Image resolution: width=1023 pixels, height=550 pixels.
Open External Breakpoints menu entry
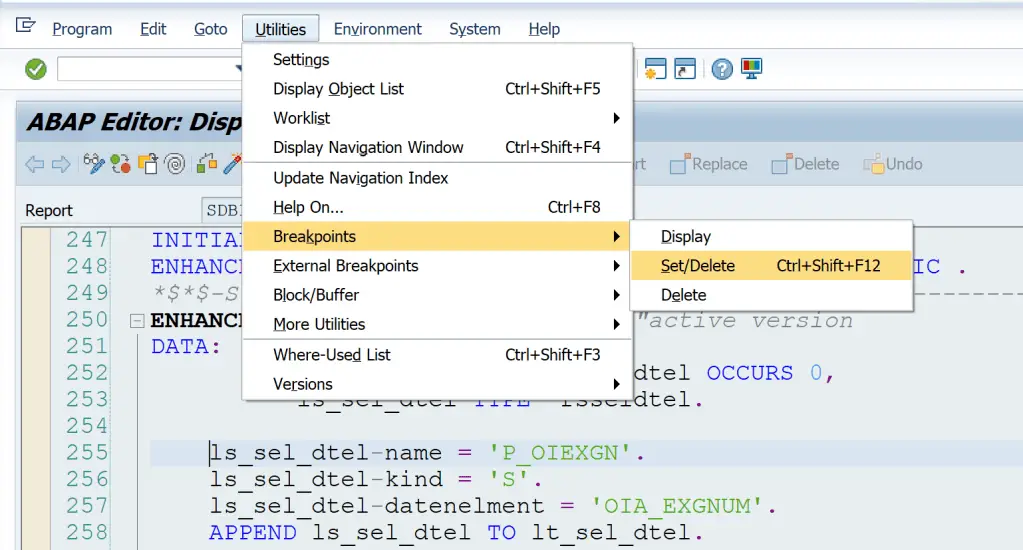[437, 266]
